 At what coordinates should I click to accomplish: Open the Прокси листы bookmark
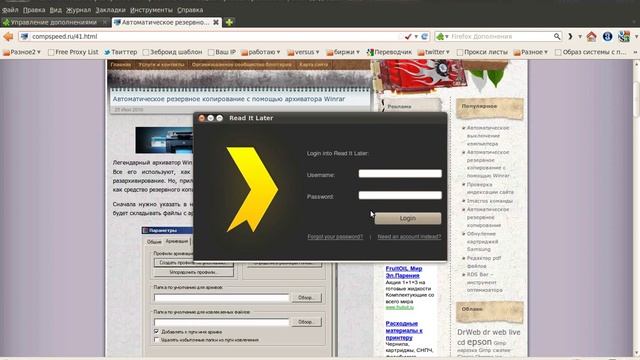click(482, 52)
